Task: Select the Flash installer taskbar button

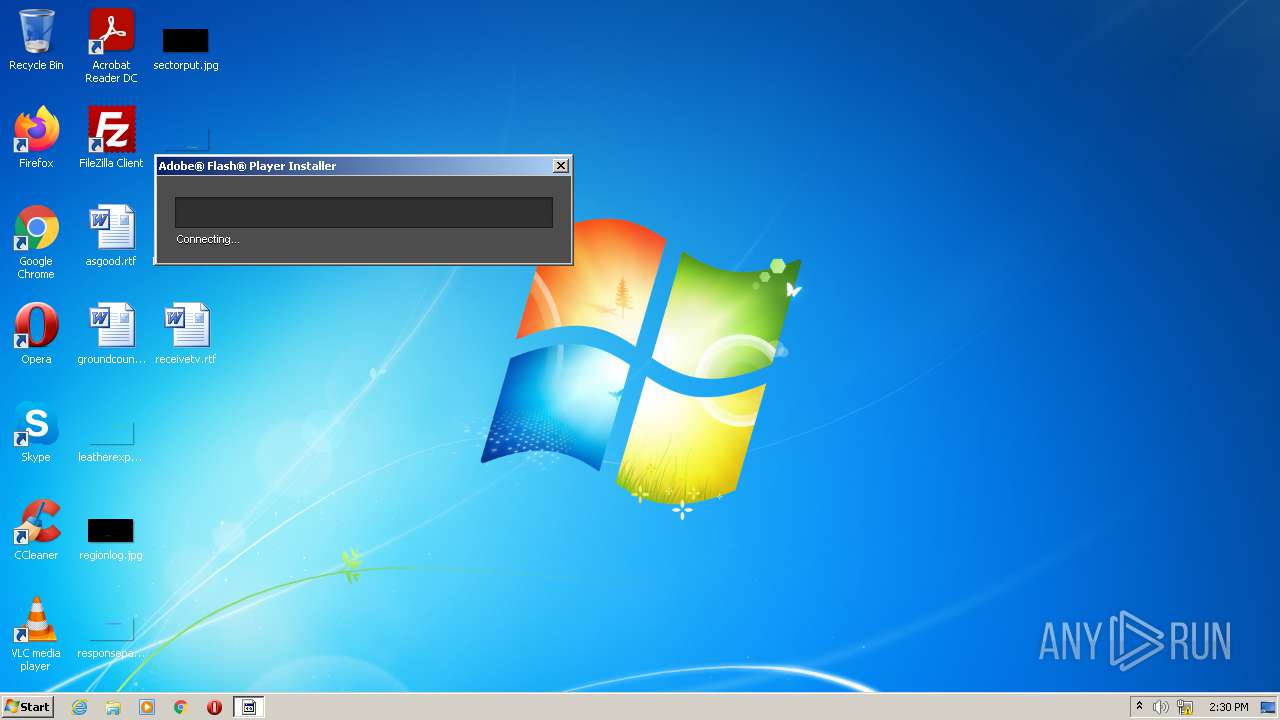Action: point(249,707)
